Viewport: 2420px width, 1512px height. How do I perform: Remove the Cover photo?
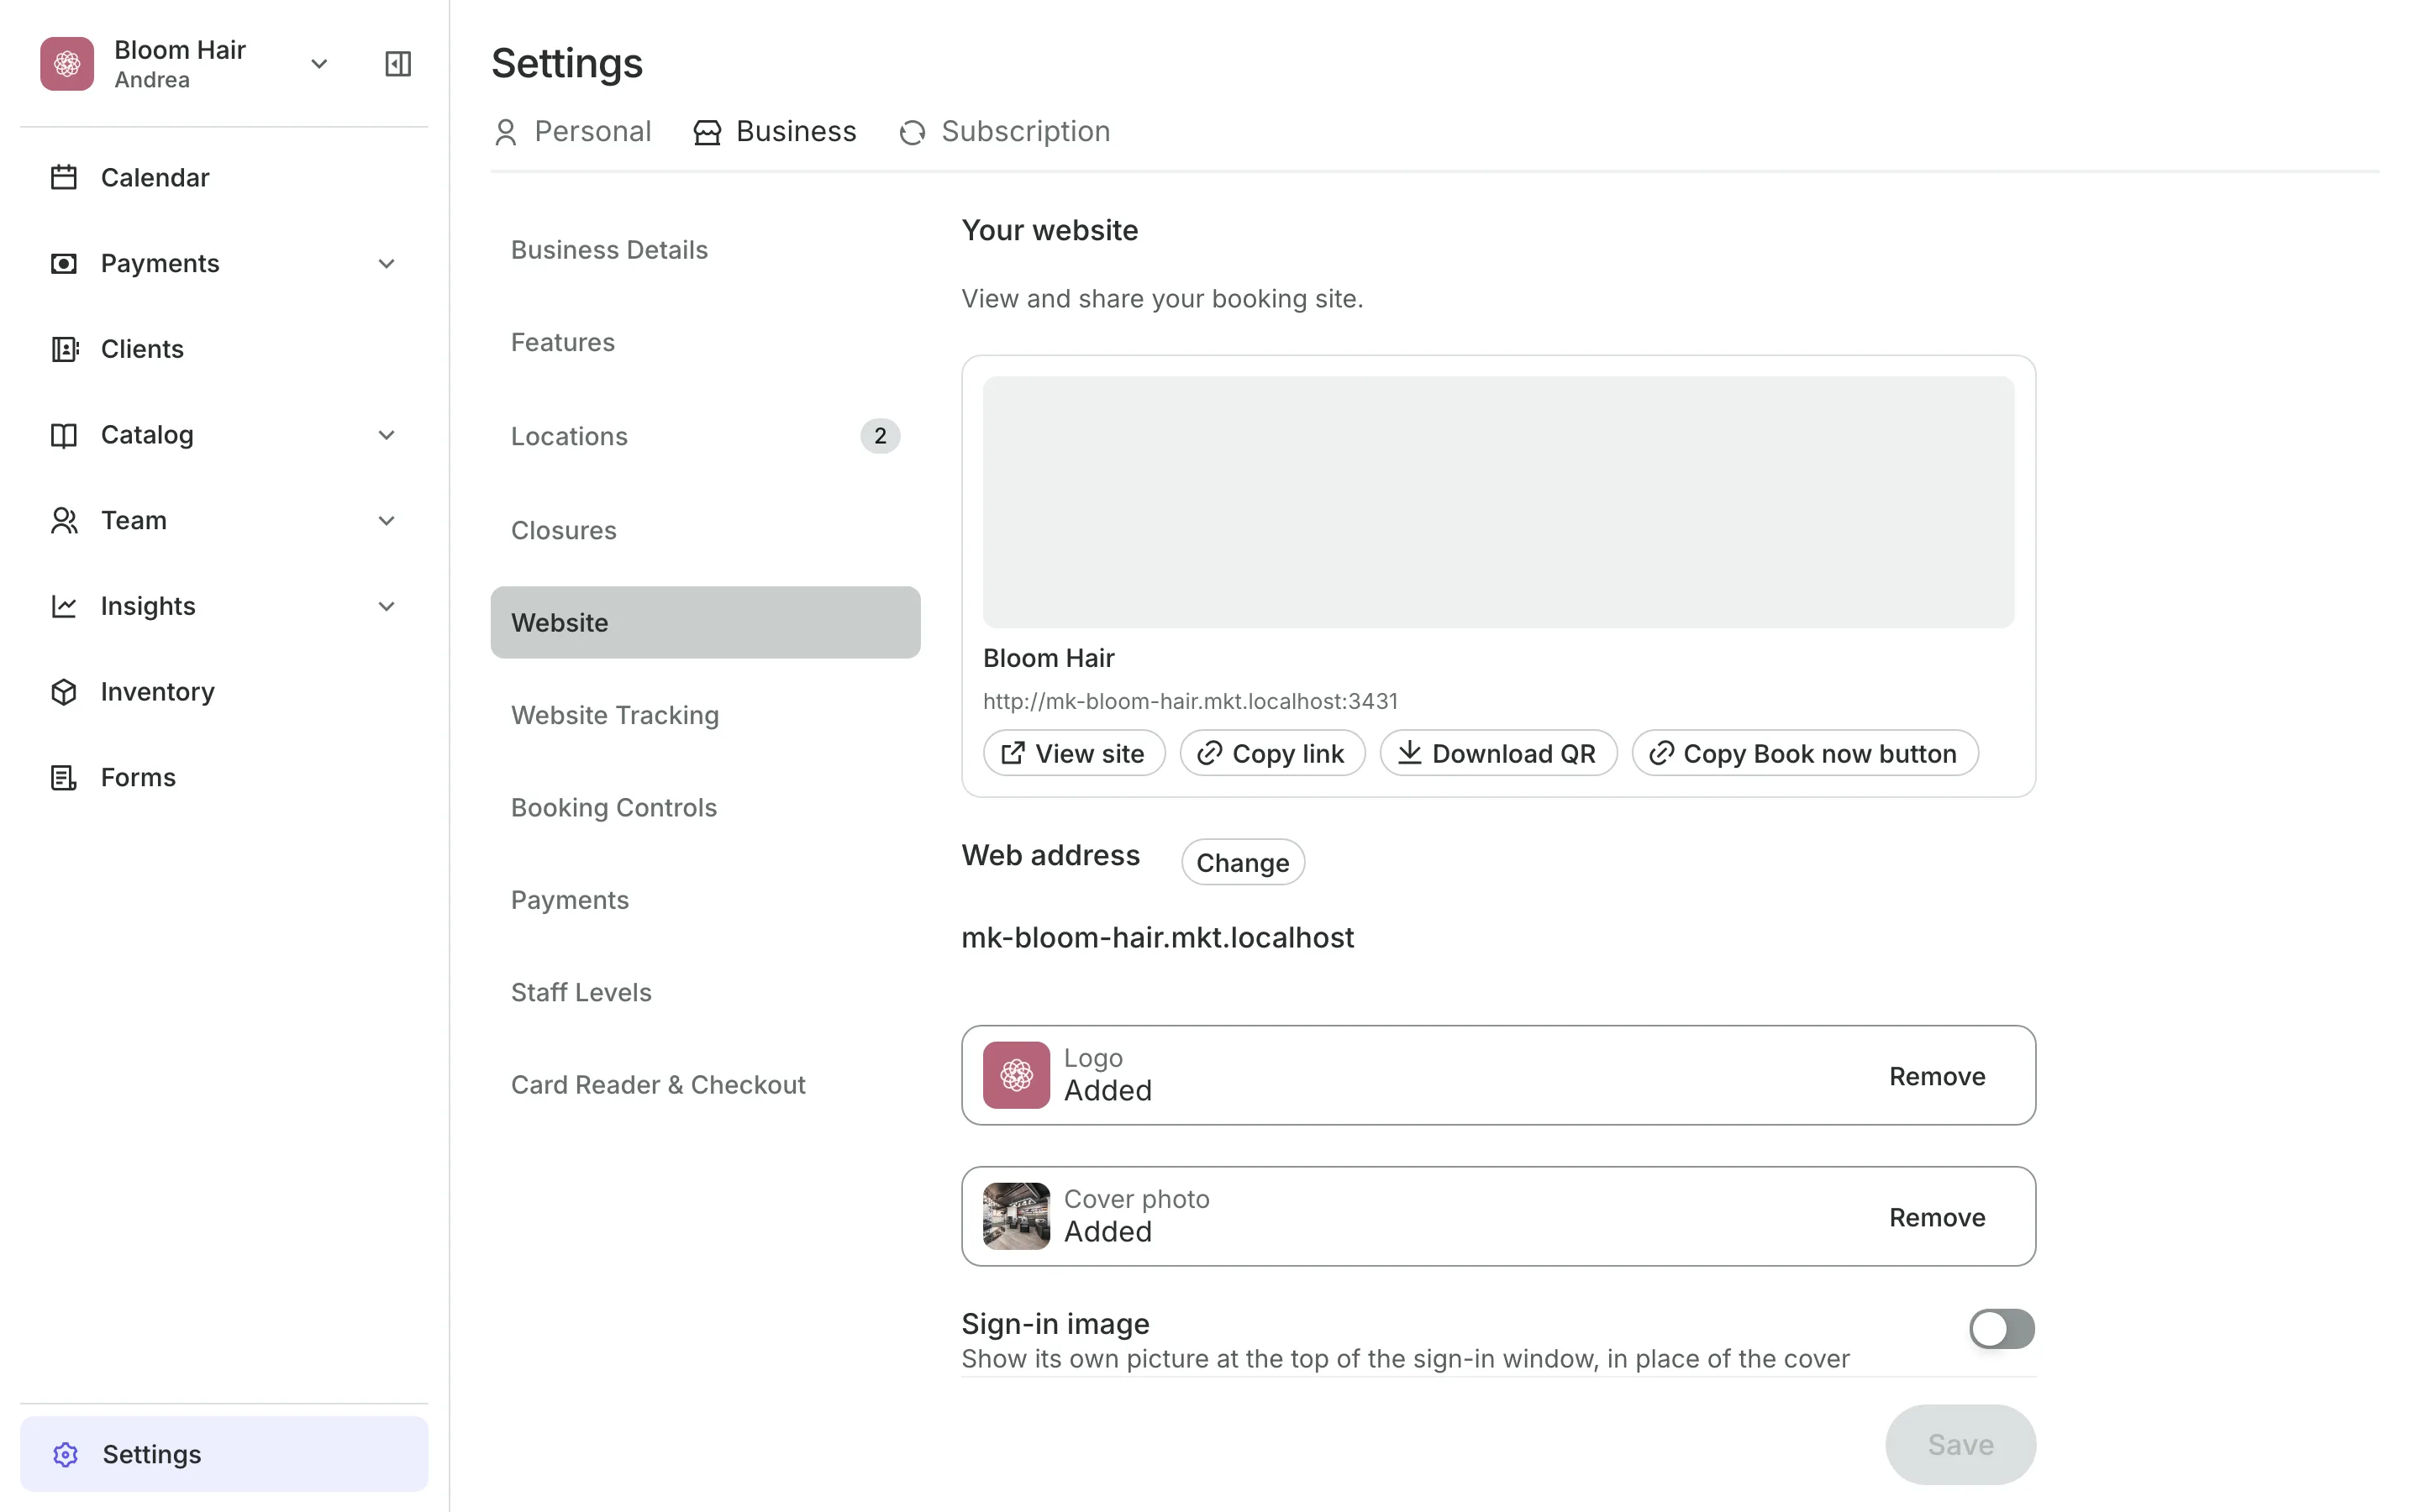1937,1217
